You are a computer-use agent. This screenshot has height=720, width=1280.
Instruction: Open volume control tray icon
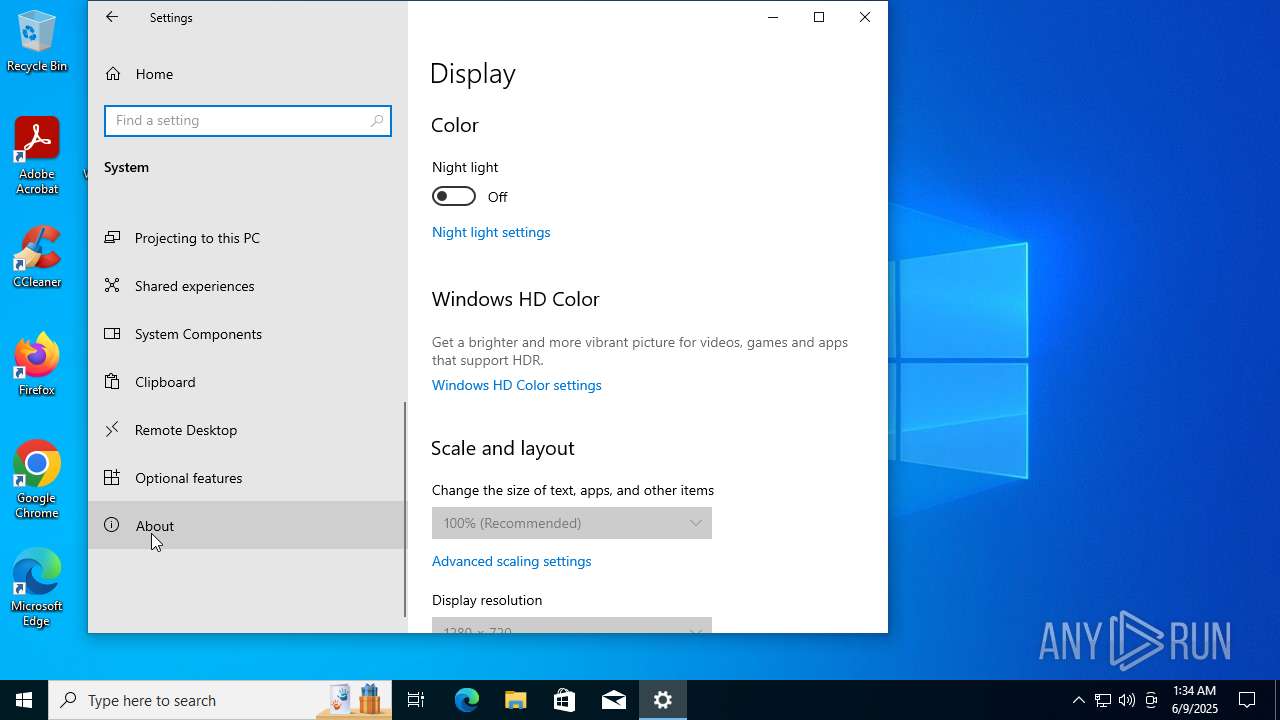pos(1127,700)
